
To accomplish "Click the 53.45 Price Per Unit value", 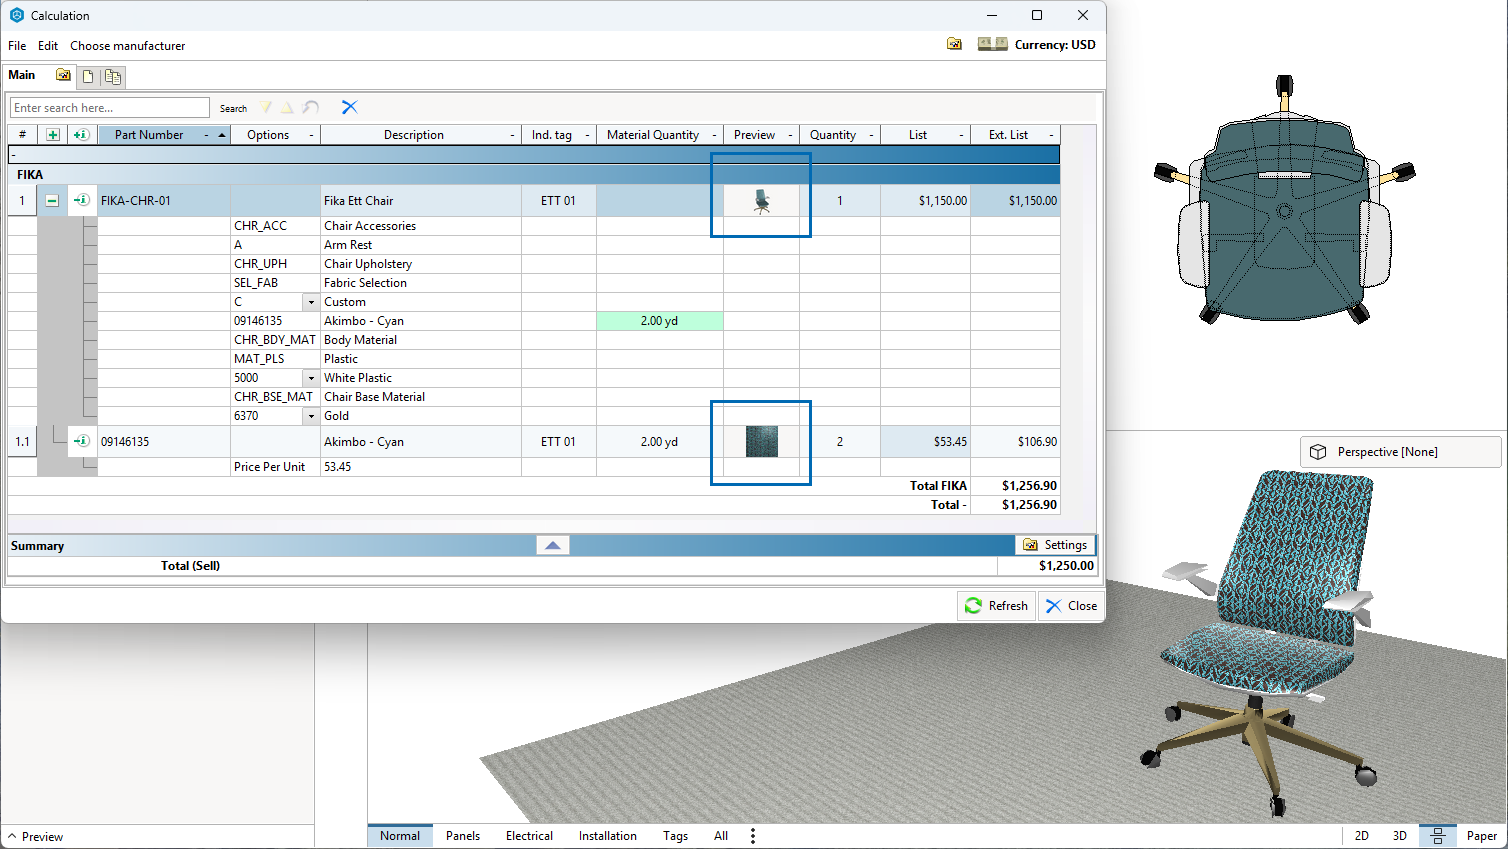I will (338, 467).
